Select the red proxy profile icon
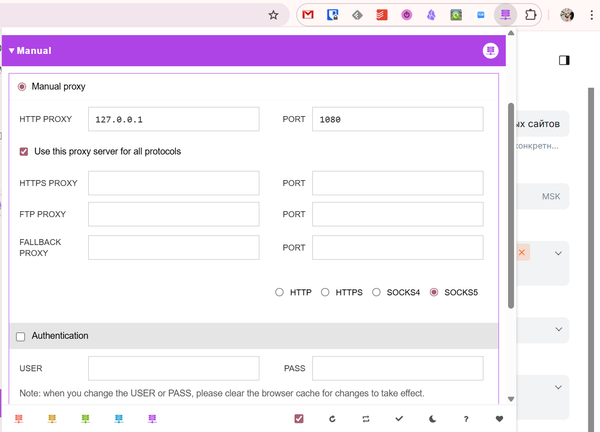The width and height of the screenshot is (600, 432). click(19, 419)
